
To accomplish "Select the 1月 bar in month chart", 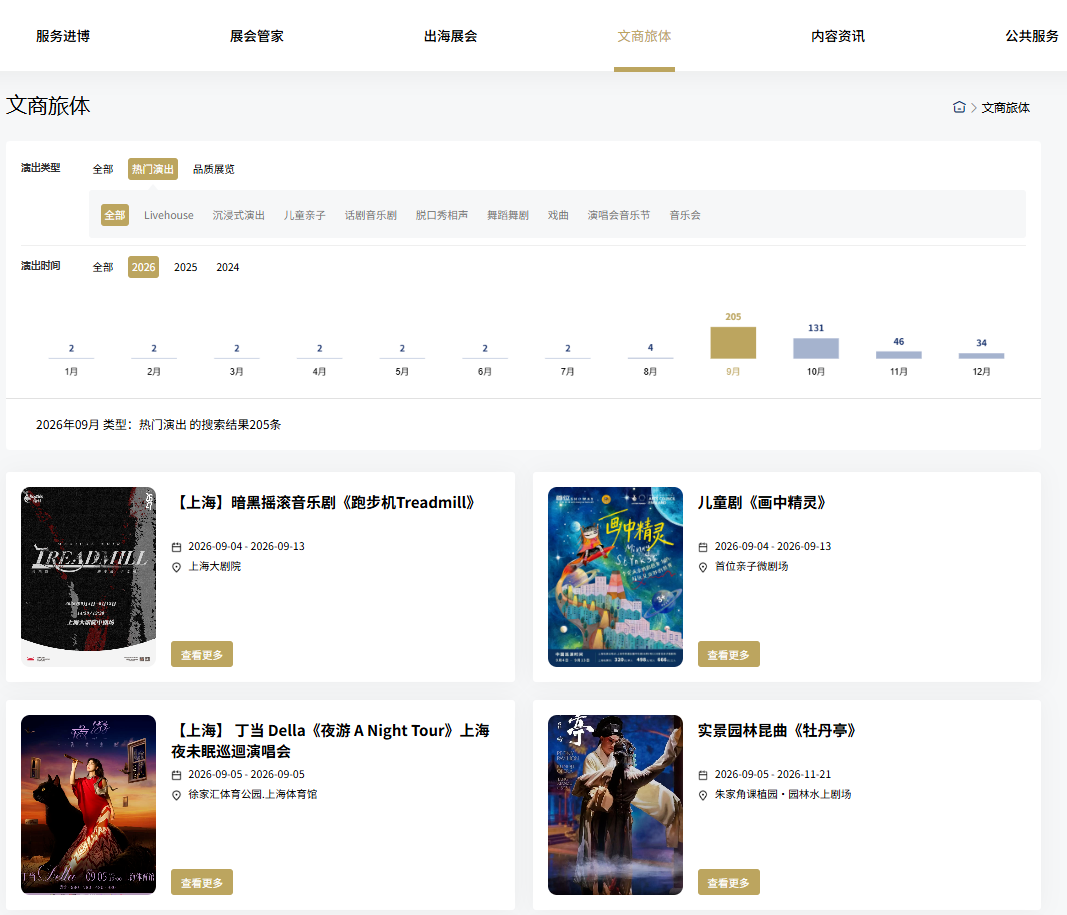I will (x=71, y=359).
